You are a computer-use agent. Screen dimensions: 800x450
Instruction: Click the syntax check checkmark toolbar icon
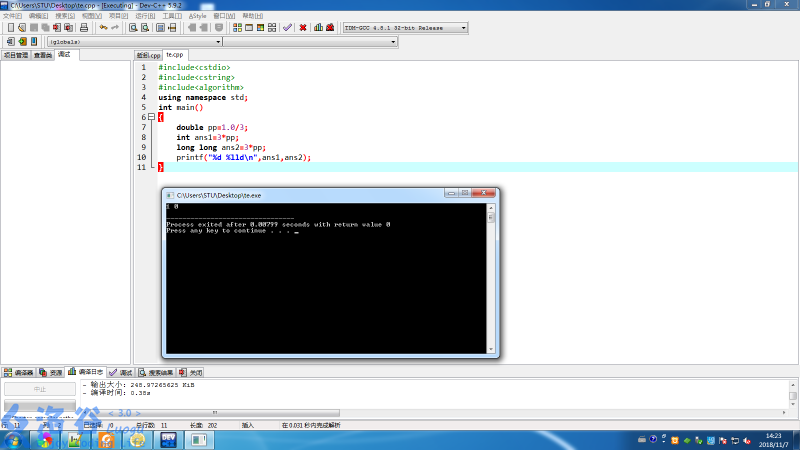click(287, 27)
